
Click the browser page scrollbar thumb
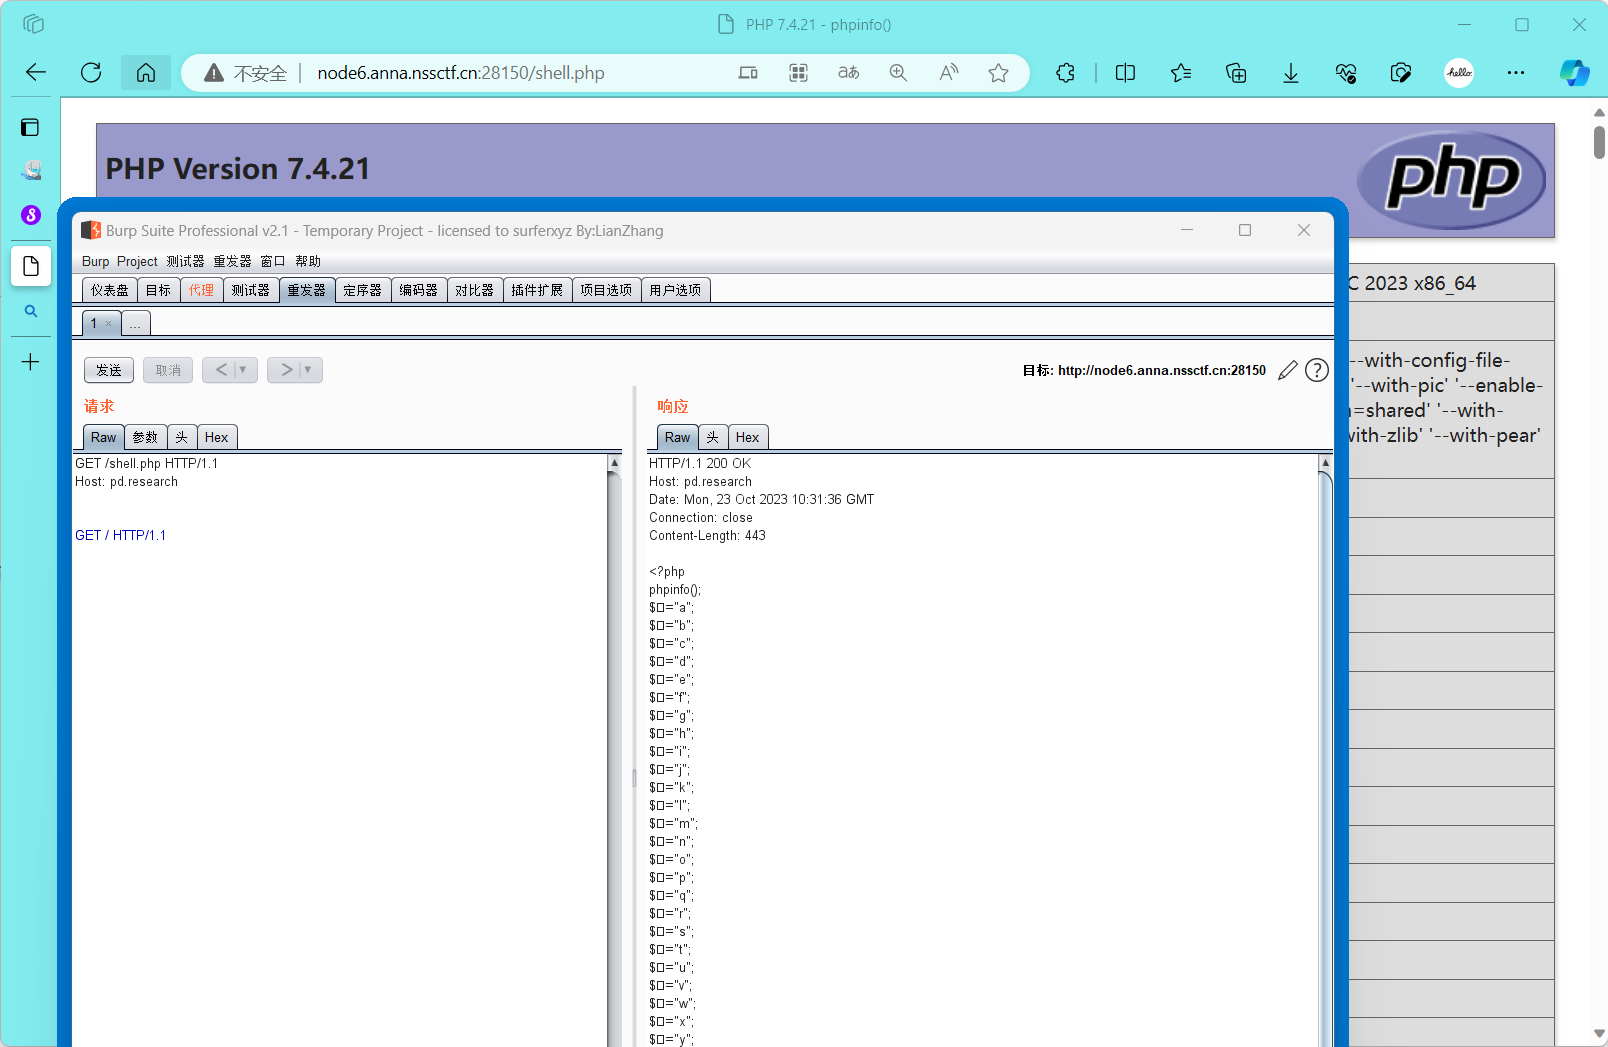click(1599, 142)
